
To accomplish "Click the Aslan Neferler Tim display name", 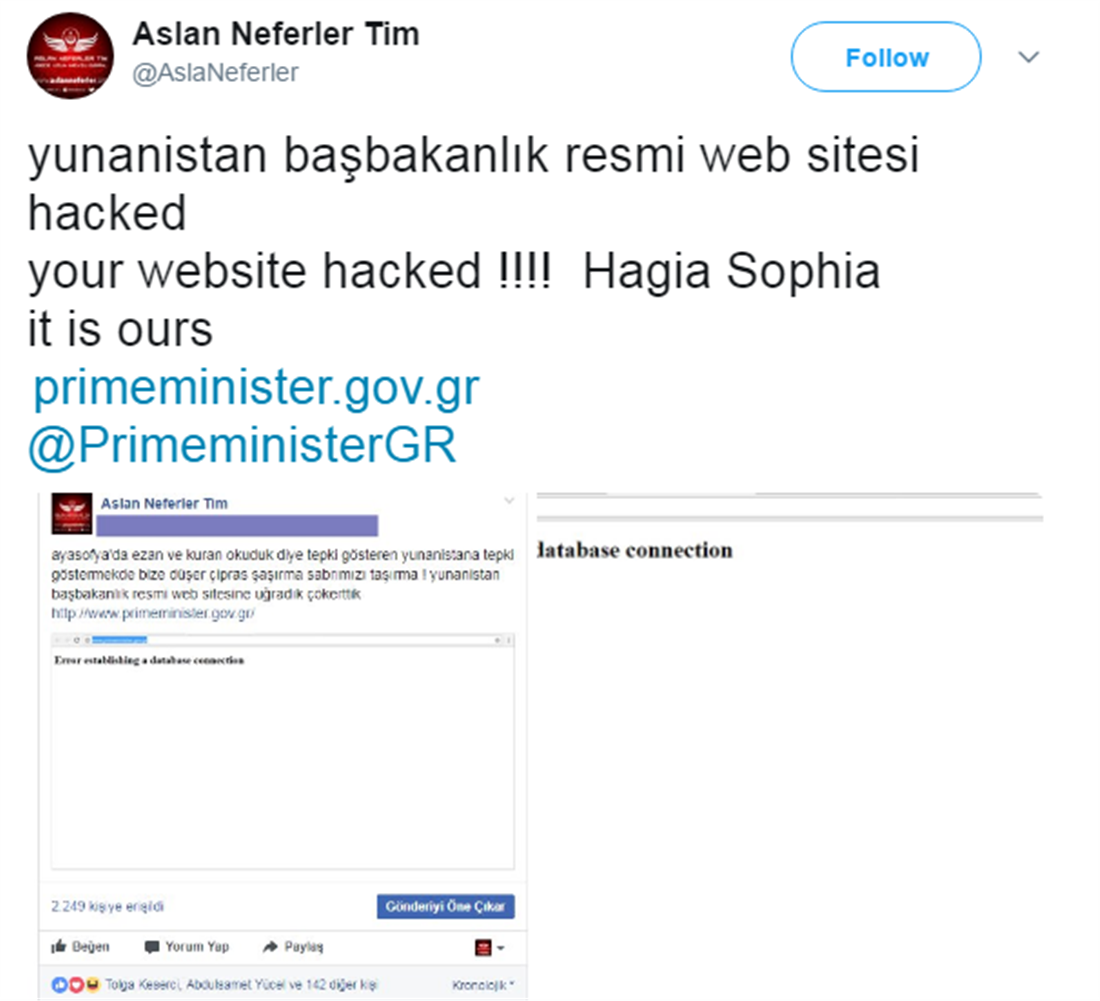I will point(276,34).
